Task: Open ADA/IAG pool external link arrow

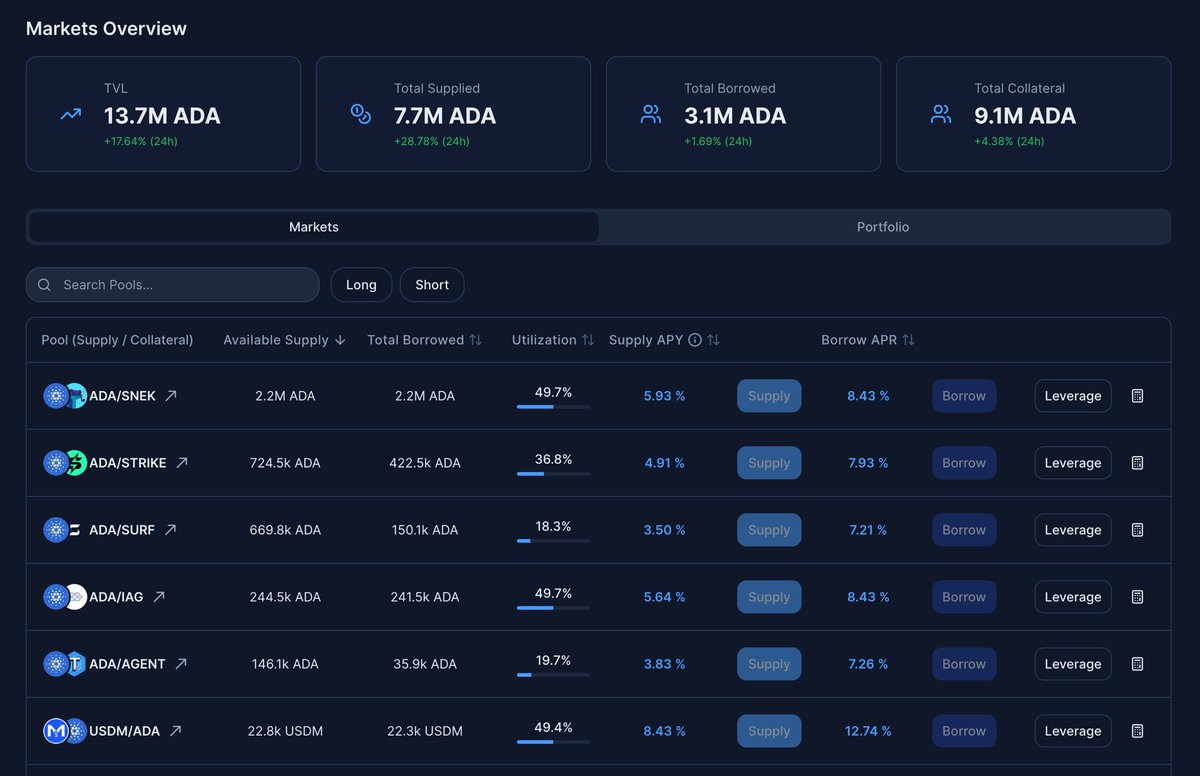Action: [x=159, y=597]
